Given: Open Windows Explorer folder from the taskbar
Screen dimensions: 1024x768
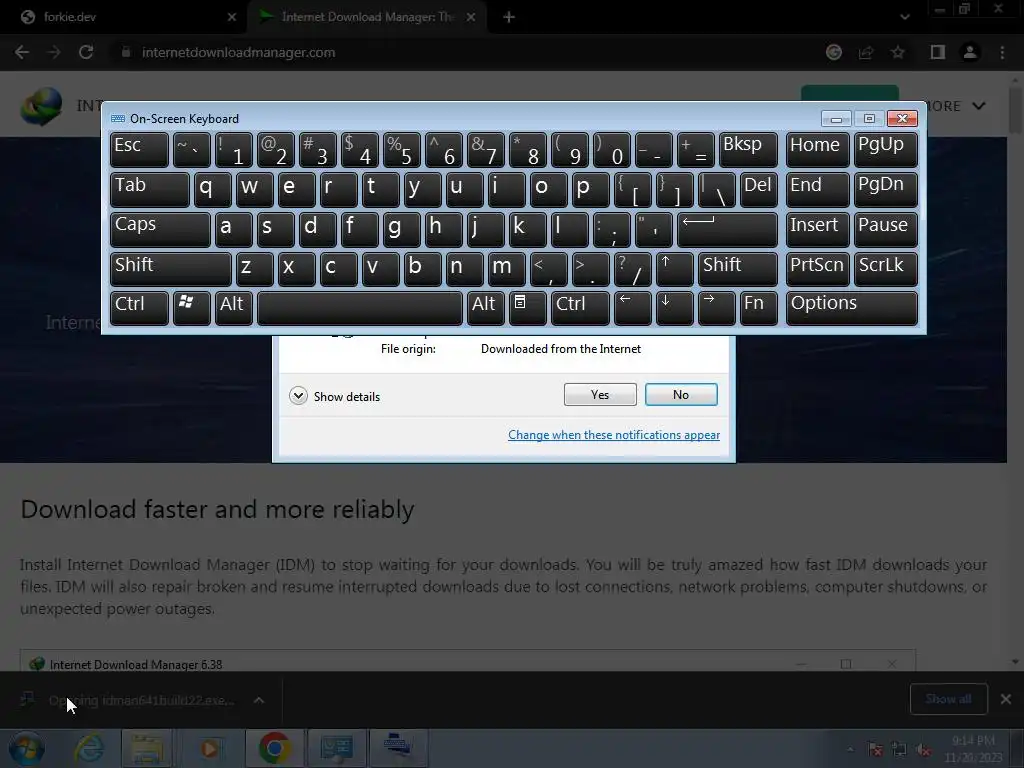Looking at the screenshot, I should [147, 748].
